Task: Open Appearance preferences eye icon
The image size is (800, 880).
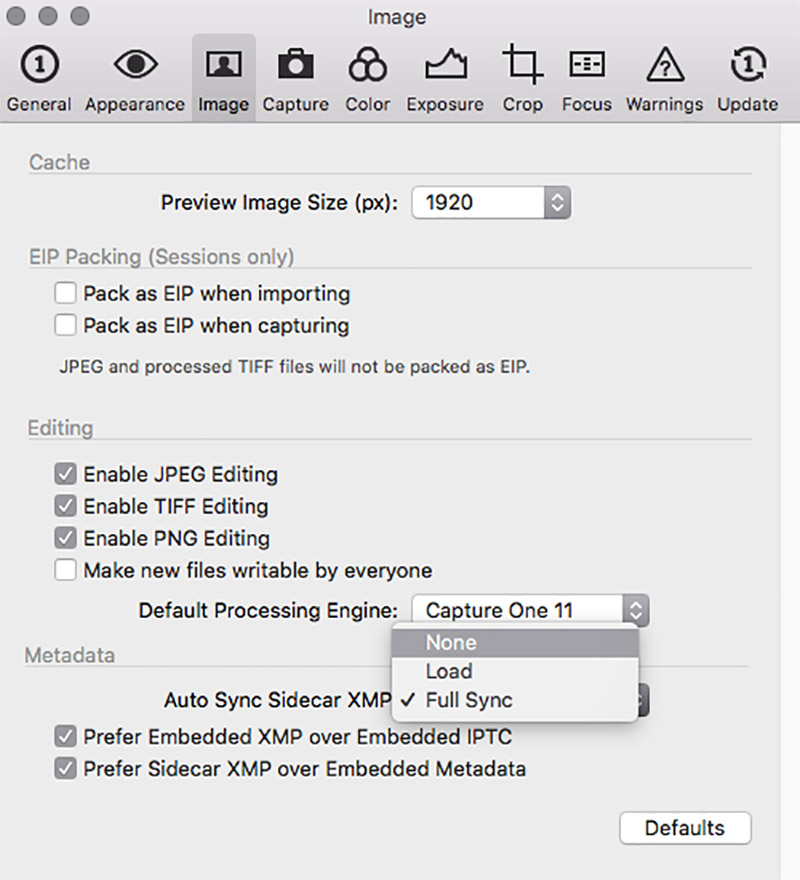Action: tap(135, 64)
